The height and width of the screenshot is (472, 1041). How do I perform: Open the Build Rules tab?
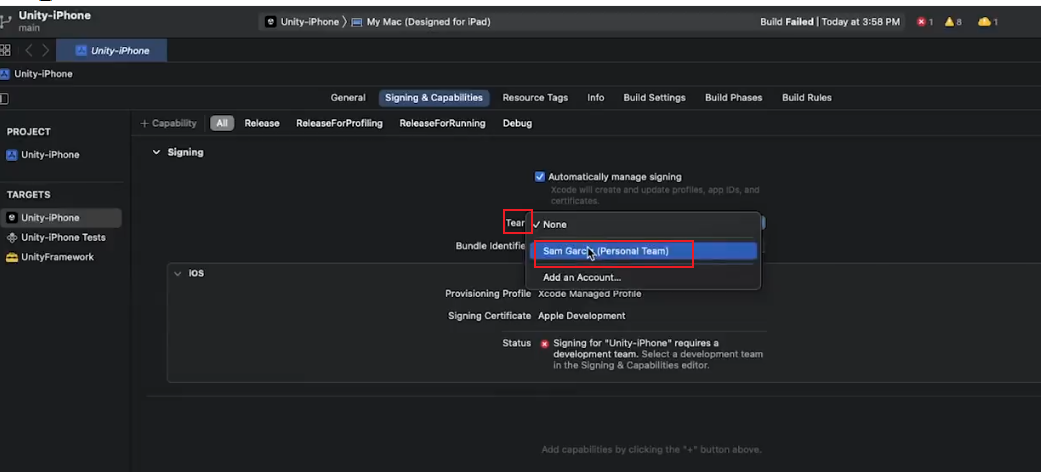807,98
